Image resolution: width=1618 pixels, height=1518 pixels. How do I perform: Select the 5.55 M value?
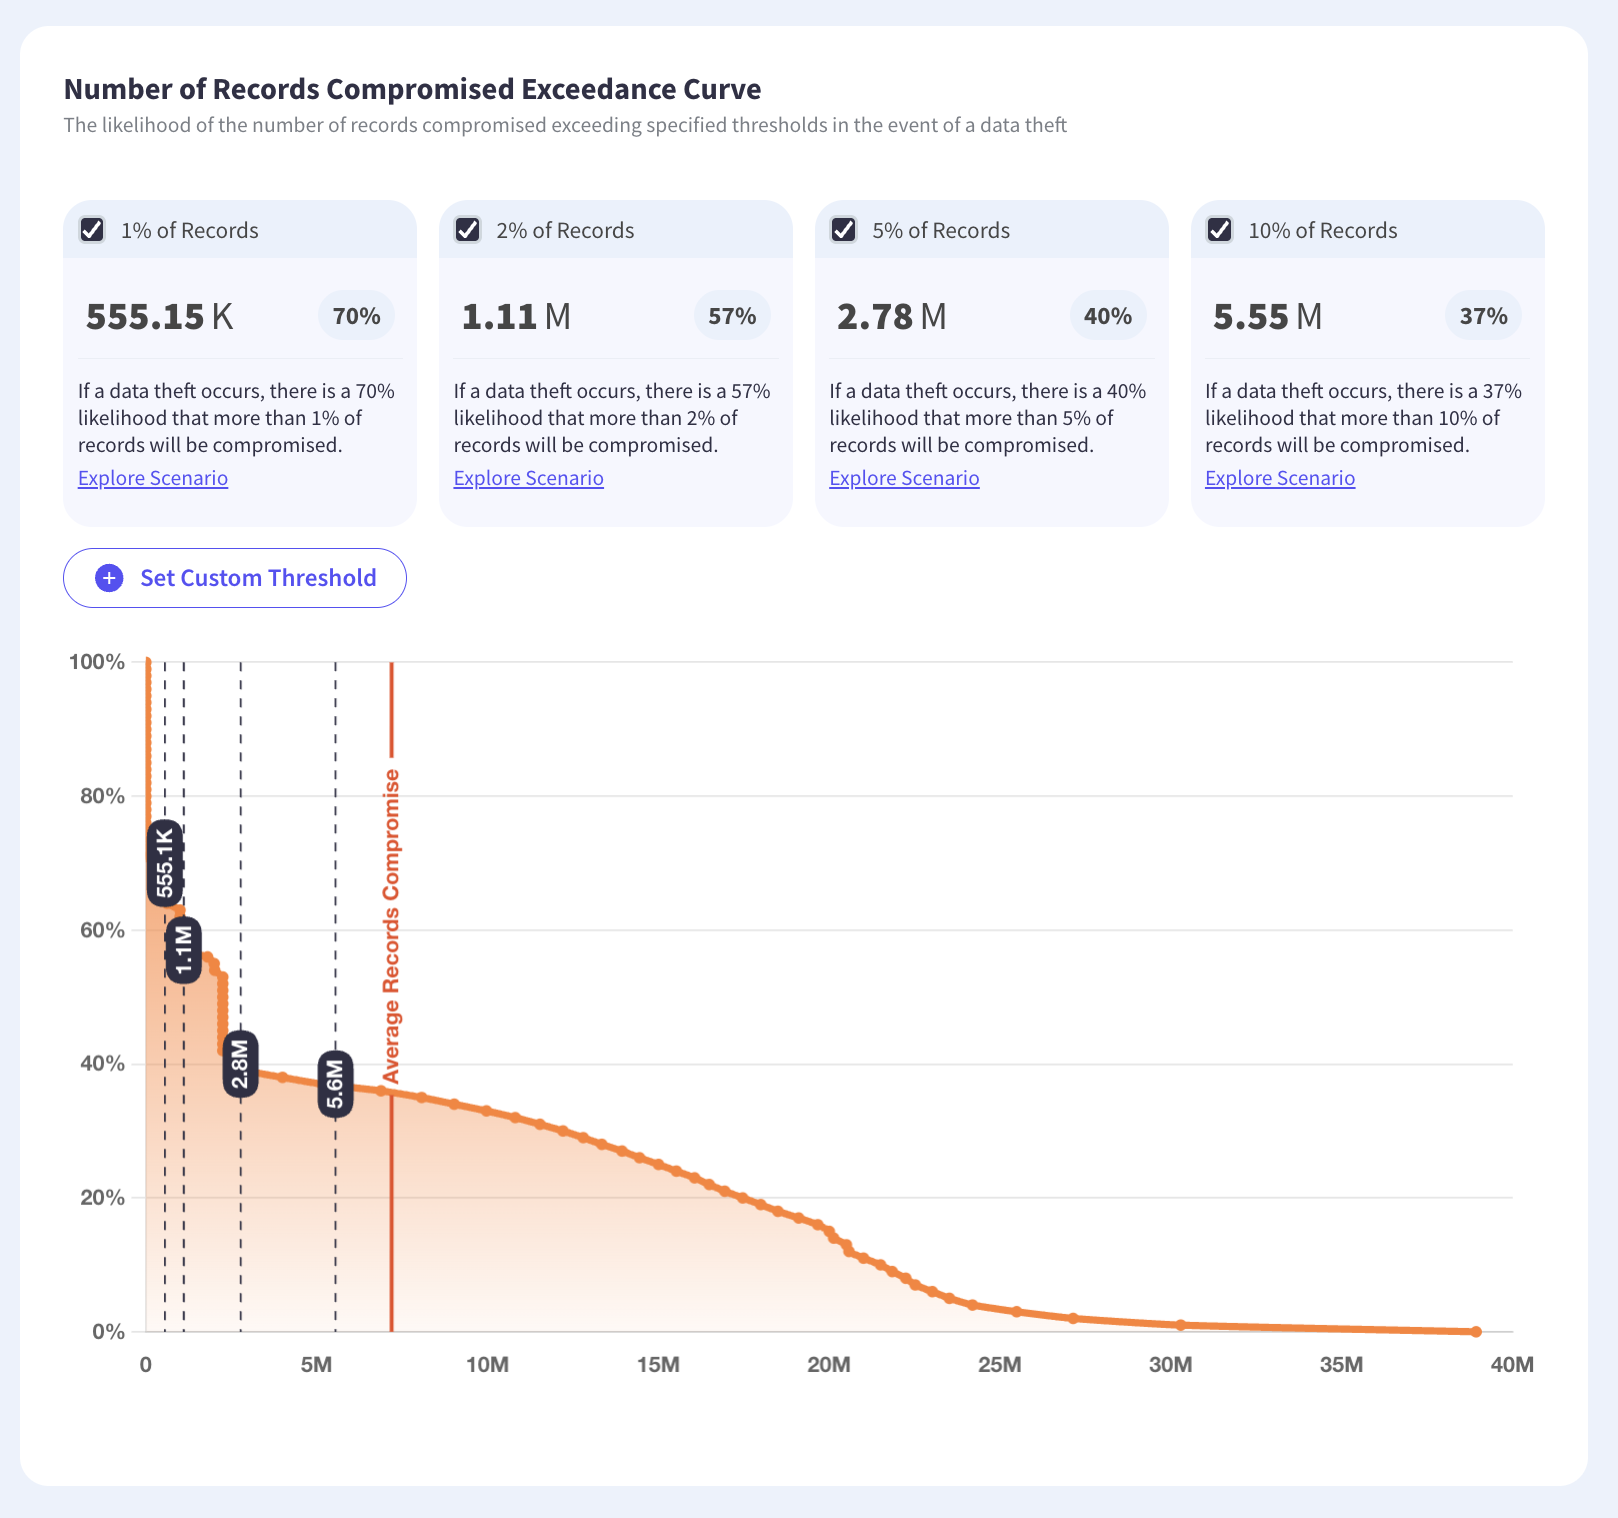[x=1268, y=316]
